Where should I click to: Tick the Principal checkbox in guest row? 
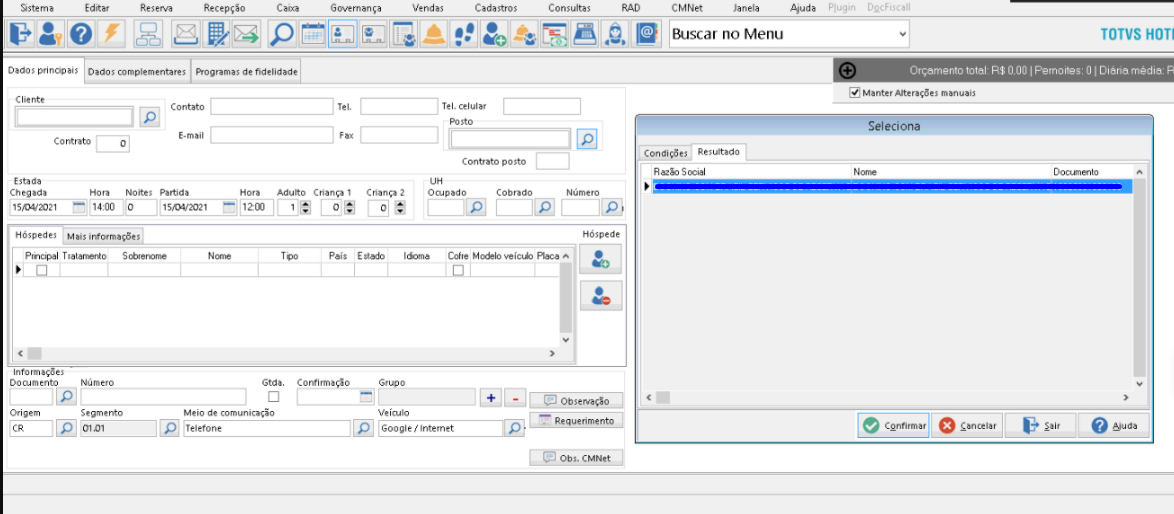42,270
